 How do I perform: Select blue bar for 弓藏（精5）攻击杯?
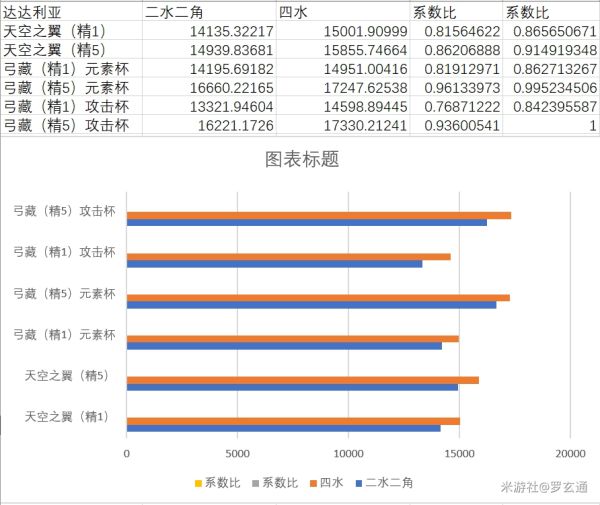[307, 222]
